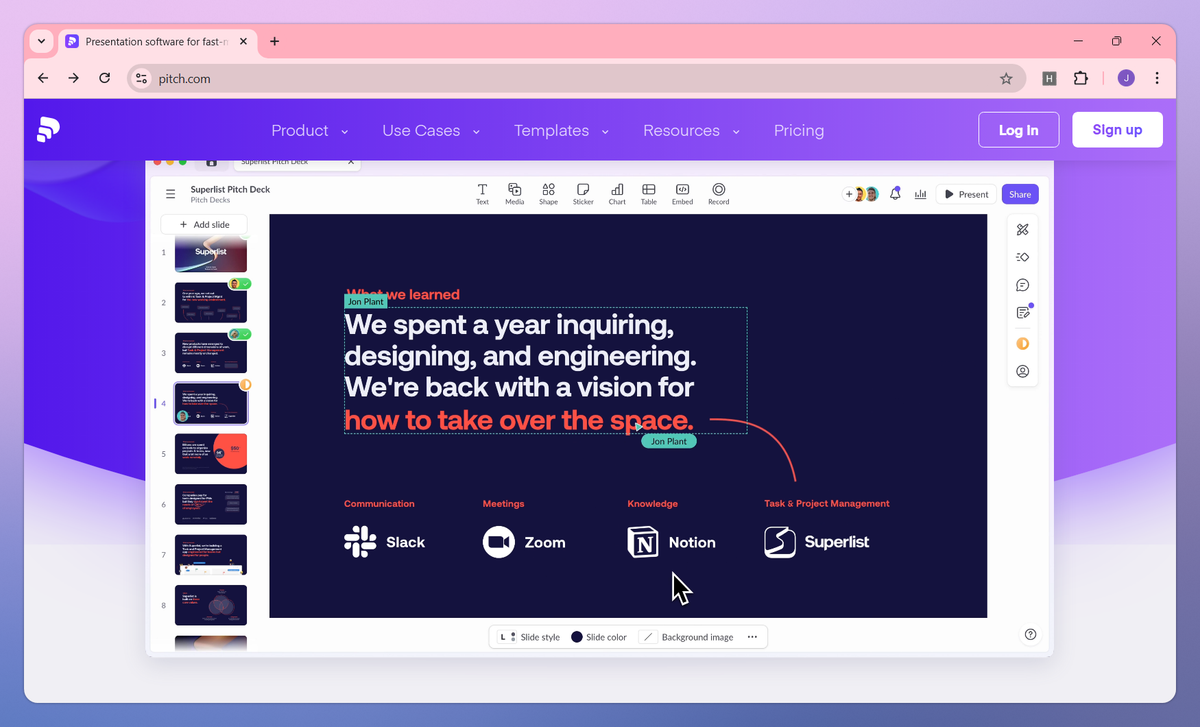Select the Shape tool
The image size is (1200, 727).
(x=548, y=194)
